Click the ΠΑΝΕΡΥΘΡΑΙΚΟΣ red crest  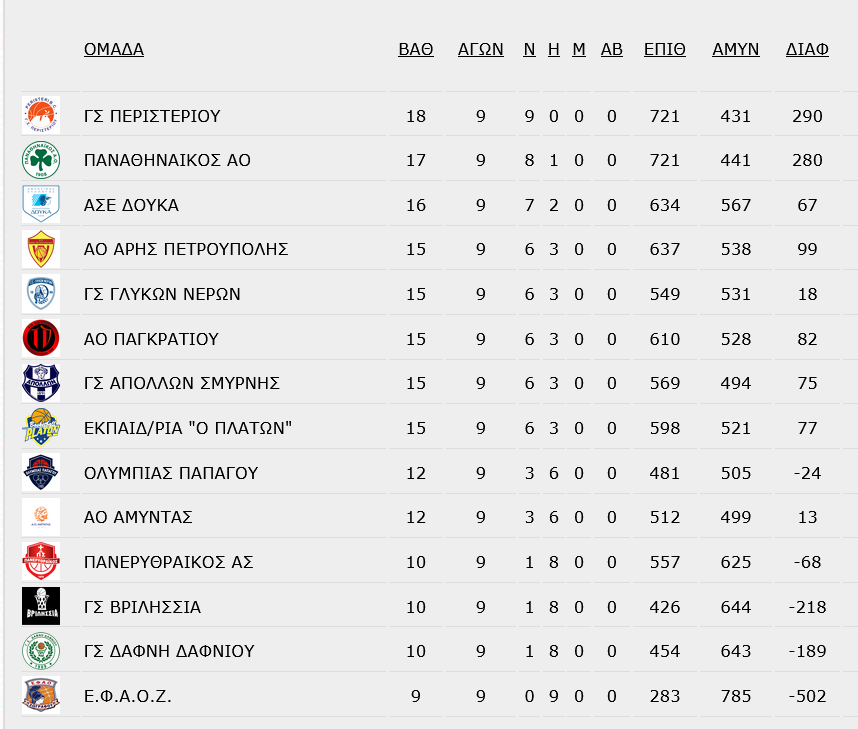tap(41, 562)
